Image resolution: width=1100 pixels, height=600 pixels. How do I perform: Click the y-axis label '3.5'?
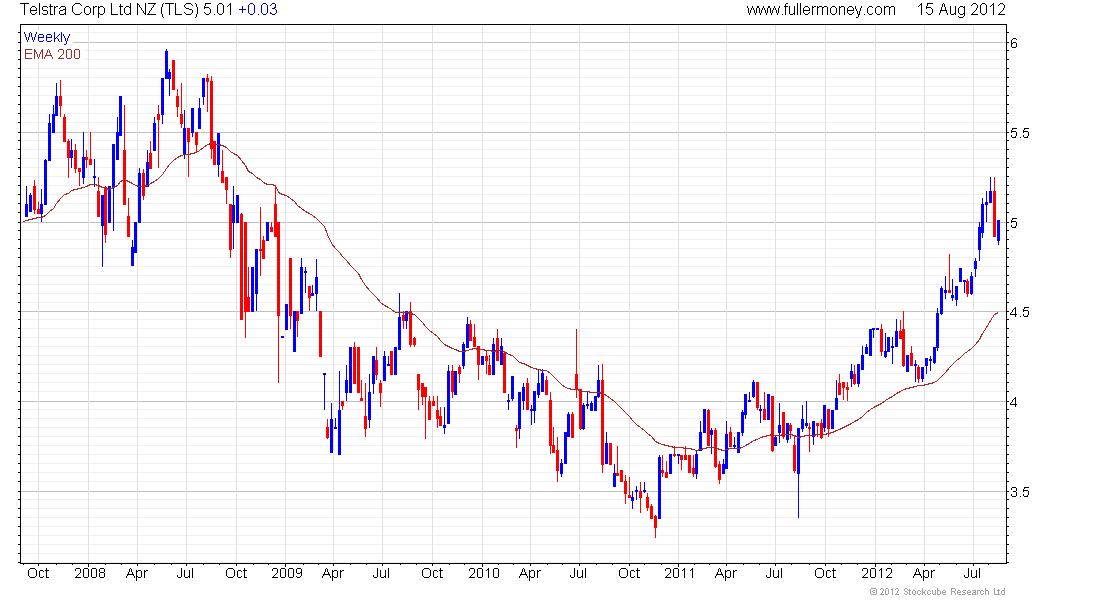[1019, 492]
